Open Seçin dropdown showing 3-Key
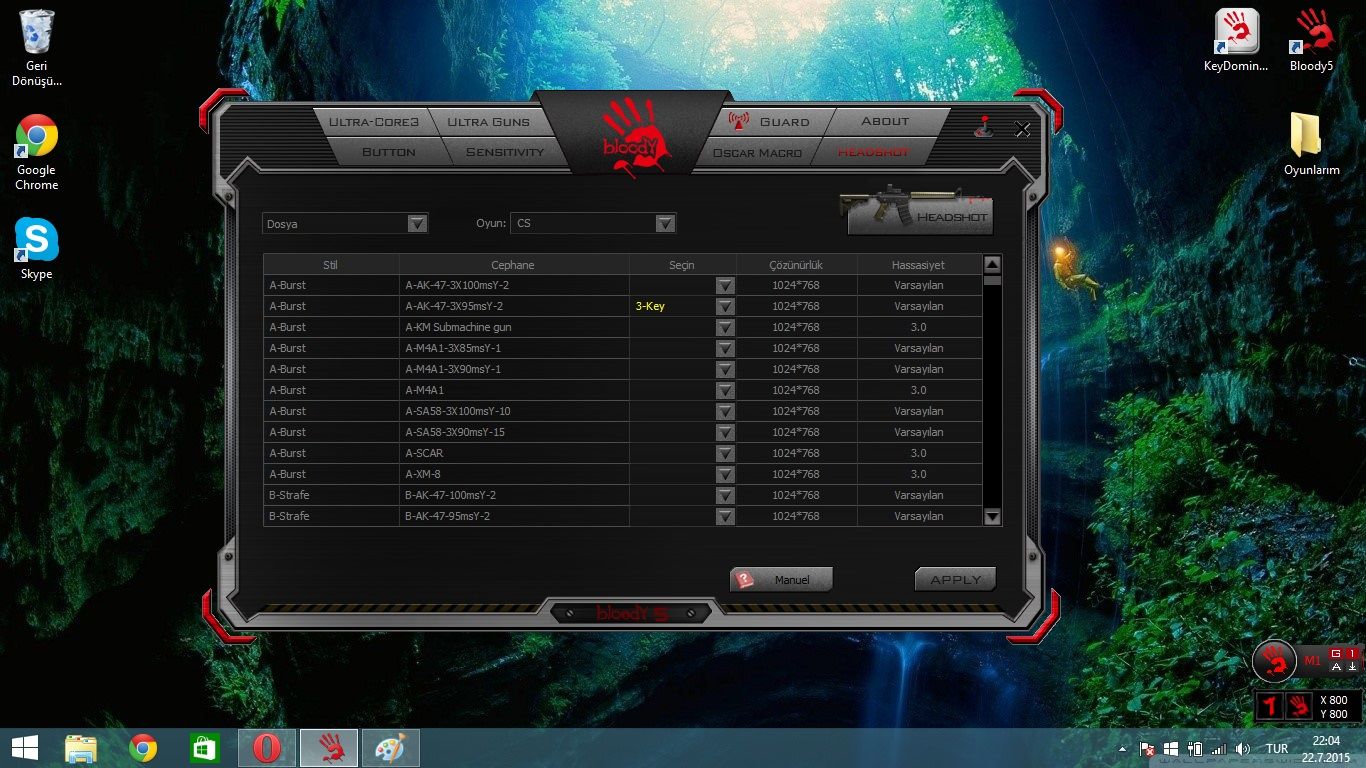The height and width of the screenshot is (768, 1366). click(x=725, y=307)
